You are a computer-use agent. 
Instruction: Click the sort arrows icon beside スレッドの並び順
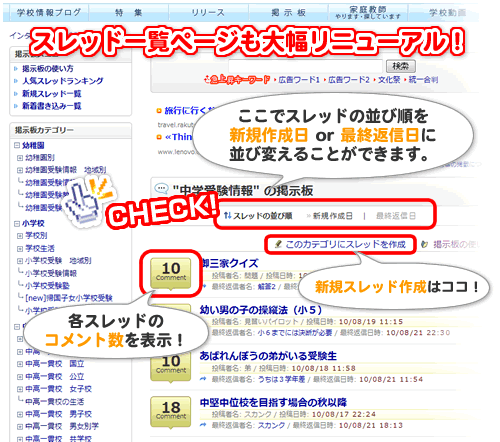tap(227, 216)
